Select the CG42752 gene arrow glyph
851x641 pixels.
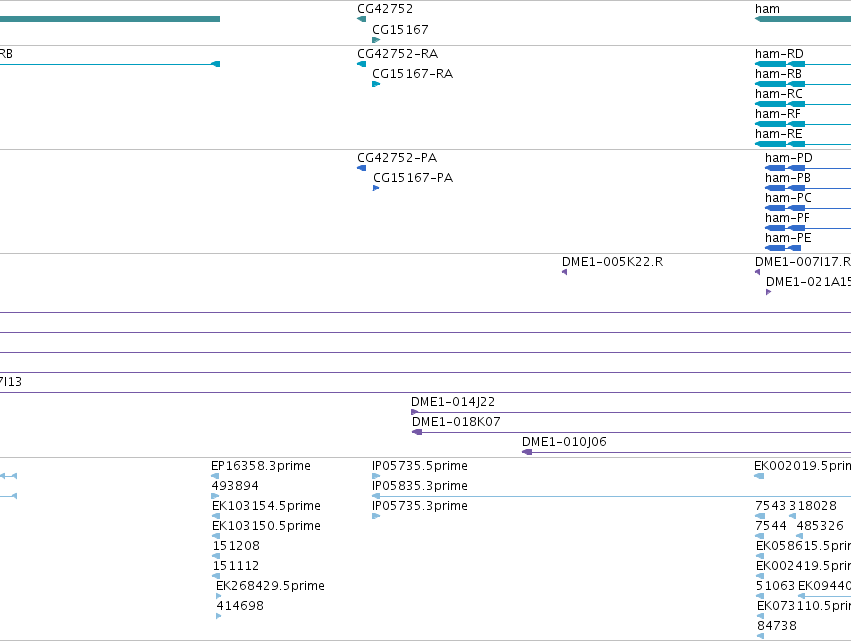click(x=361, y=19)
